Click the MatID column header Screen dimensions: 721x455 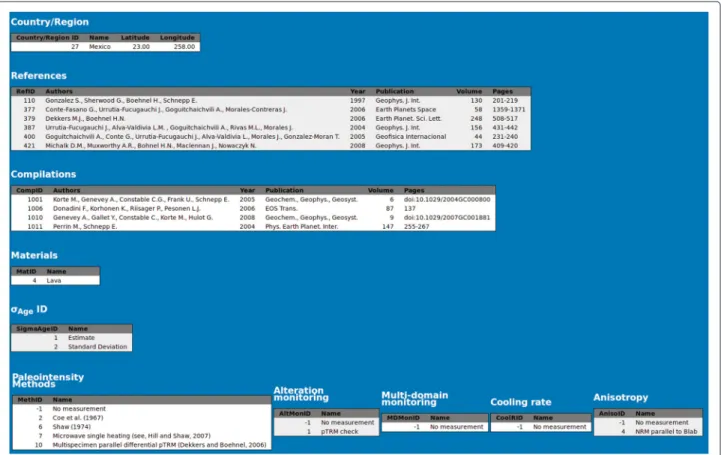coord(26,272)
